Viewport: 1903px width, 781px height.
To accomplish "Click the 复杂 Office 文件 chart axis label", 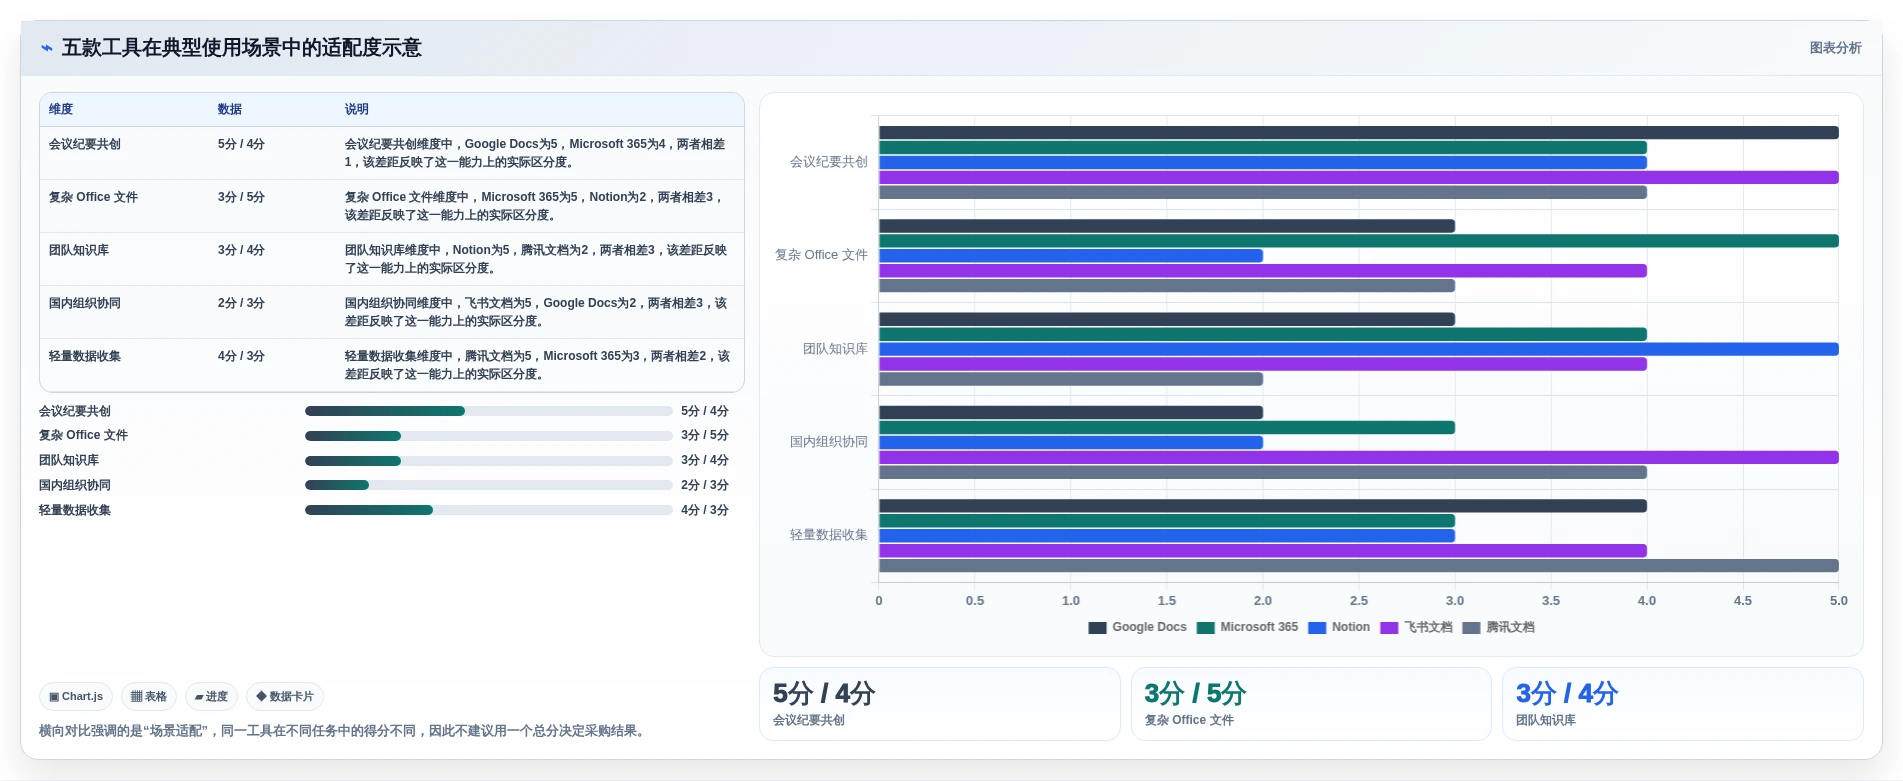I will pyautogui.click(x=821, y=255).
